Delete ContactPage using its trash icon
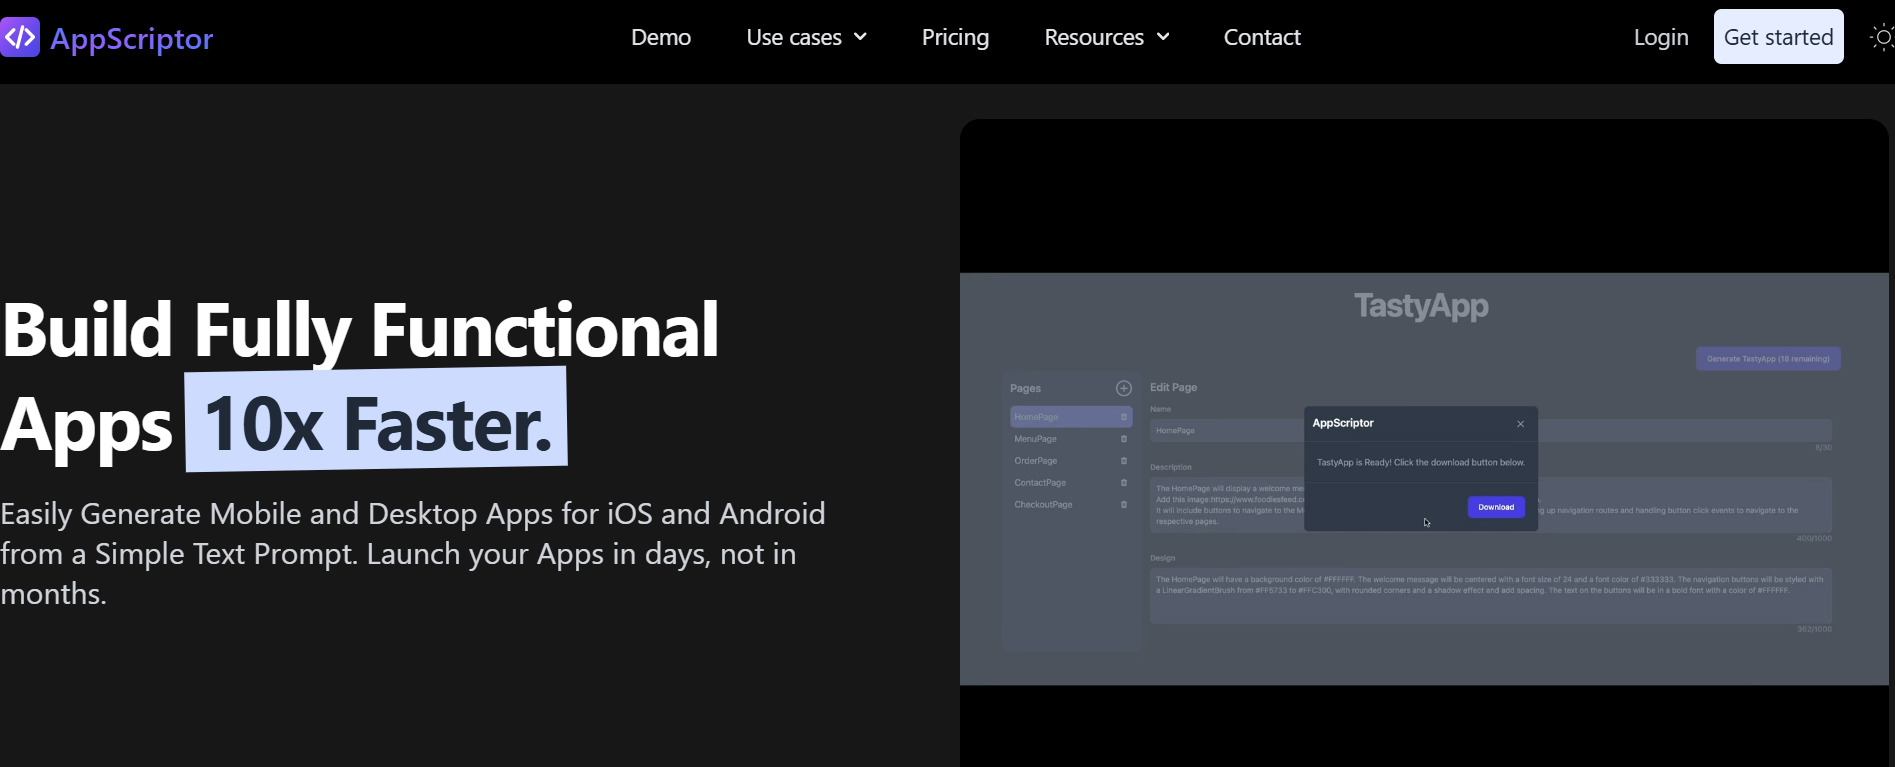 (x=1124, y=483)
